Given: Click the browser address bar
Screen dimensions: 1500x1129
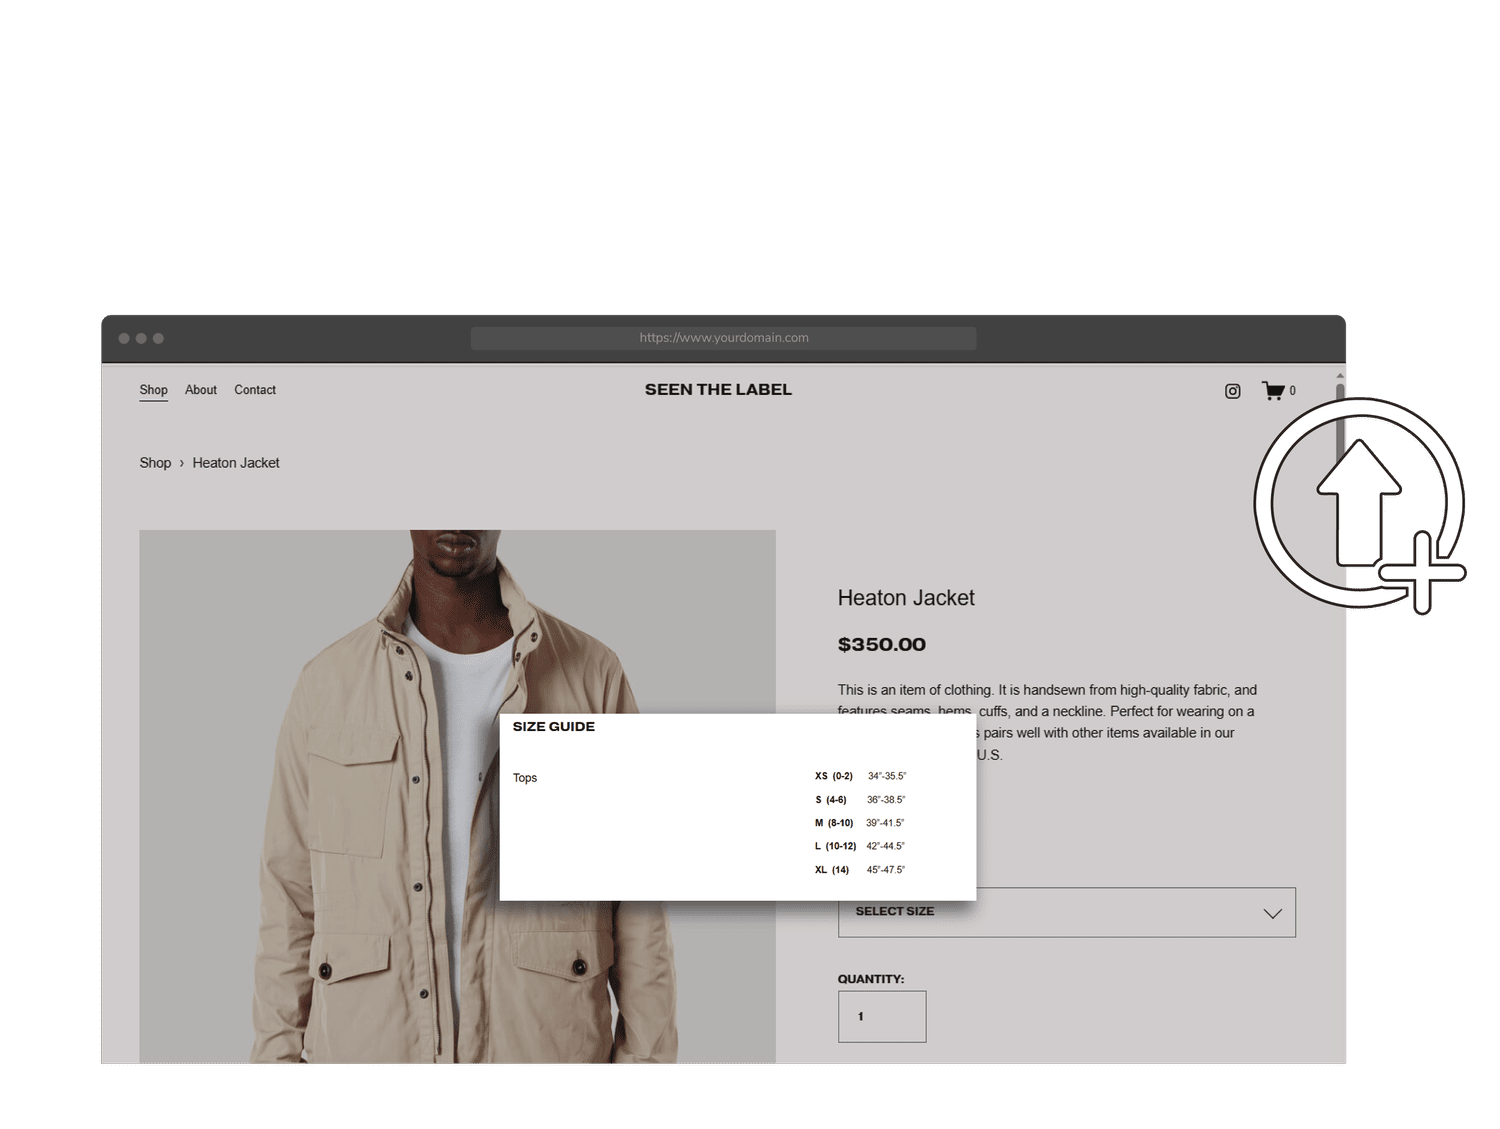Looking at the screenshot, I should point(724,338).
